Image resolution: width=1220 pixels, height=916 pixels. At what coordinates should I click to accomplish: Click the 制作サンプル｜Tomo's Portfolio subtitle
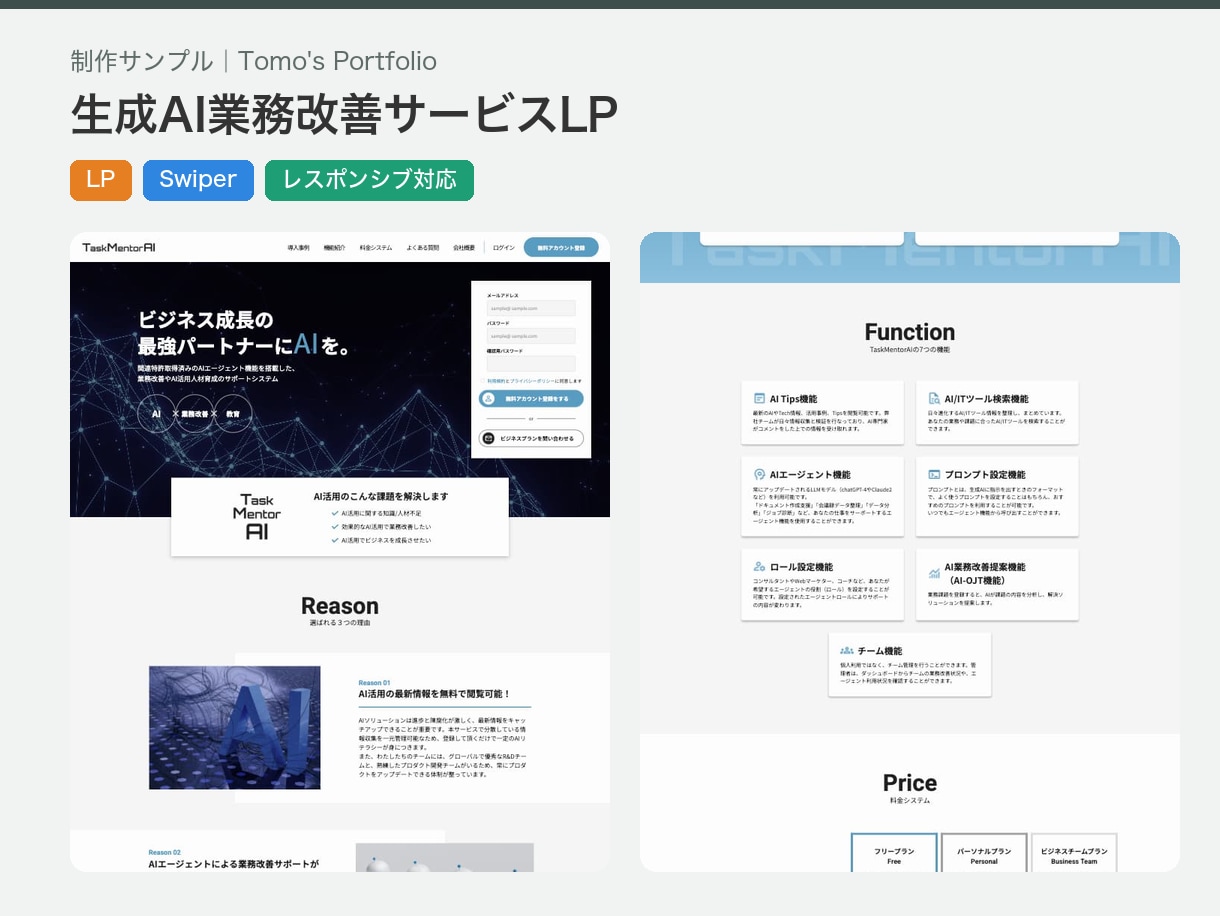[x=254, y=61]
